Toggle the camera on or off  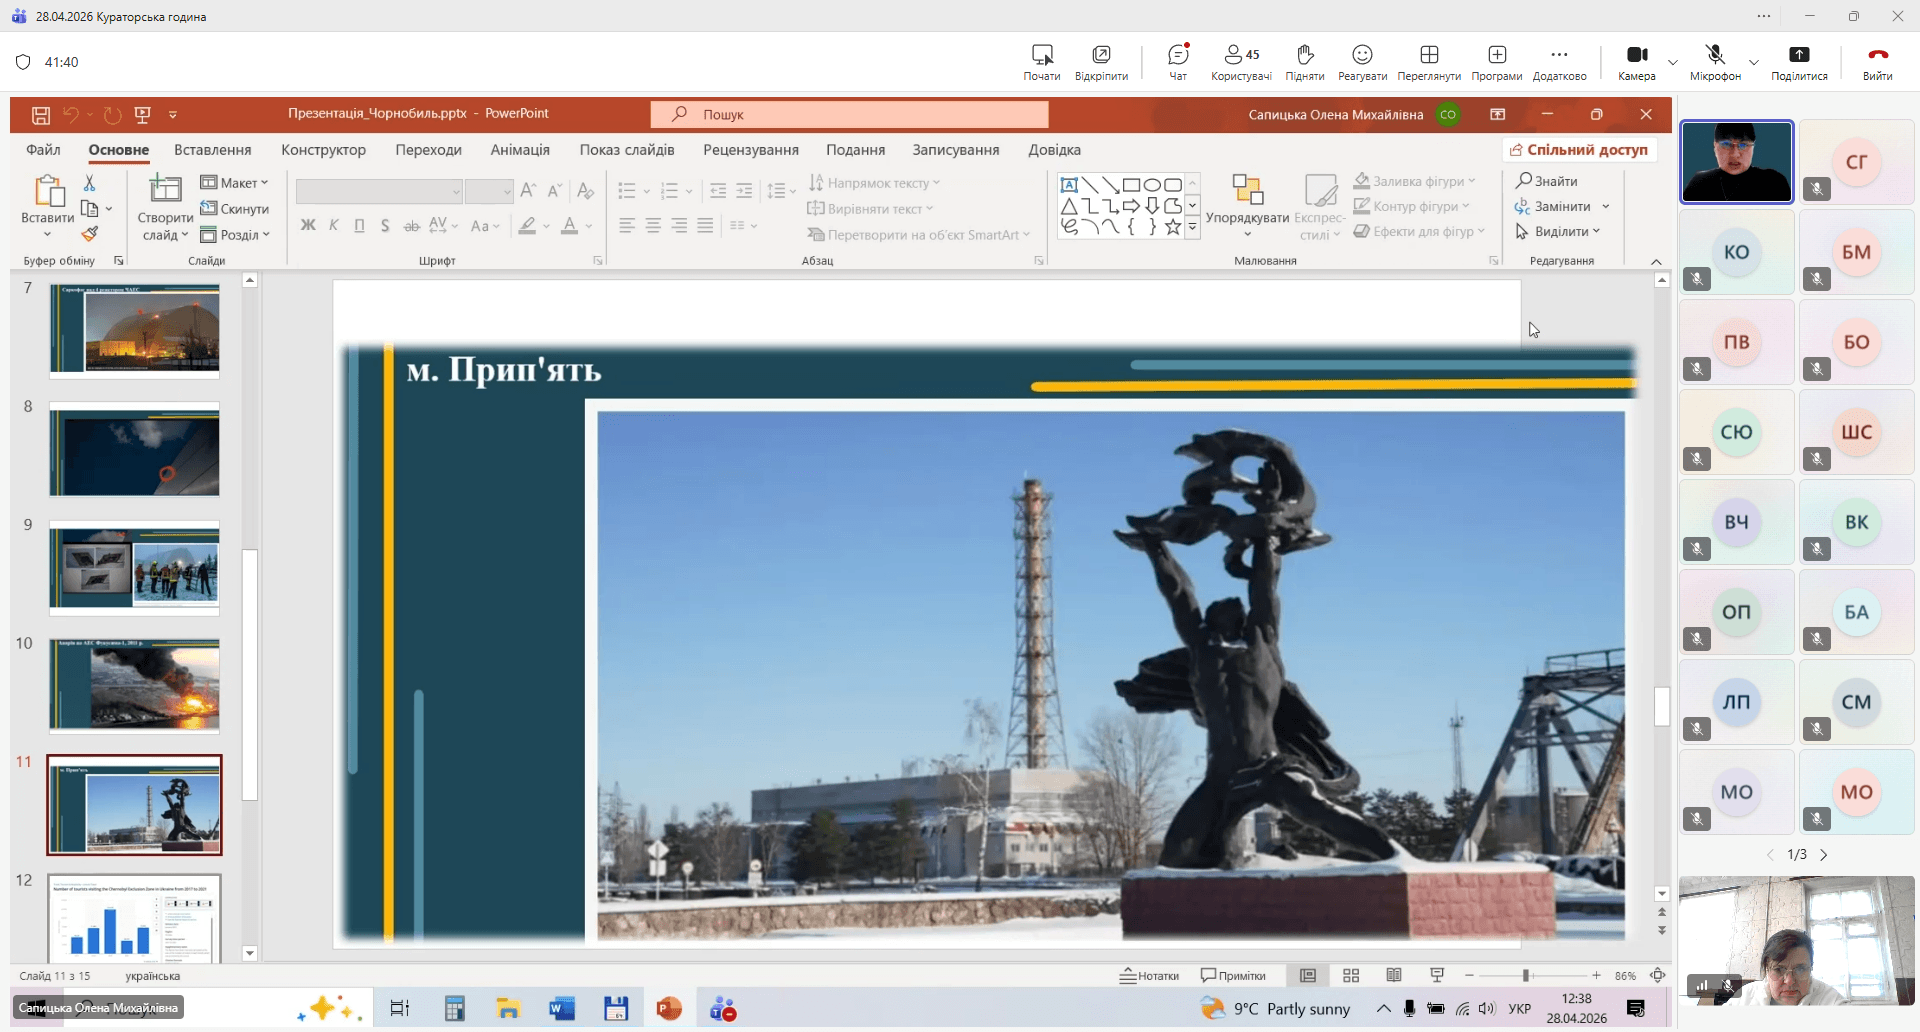point(1636,61)
